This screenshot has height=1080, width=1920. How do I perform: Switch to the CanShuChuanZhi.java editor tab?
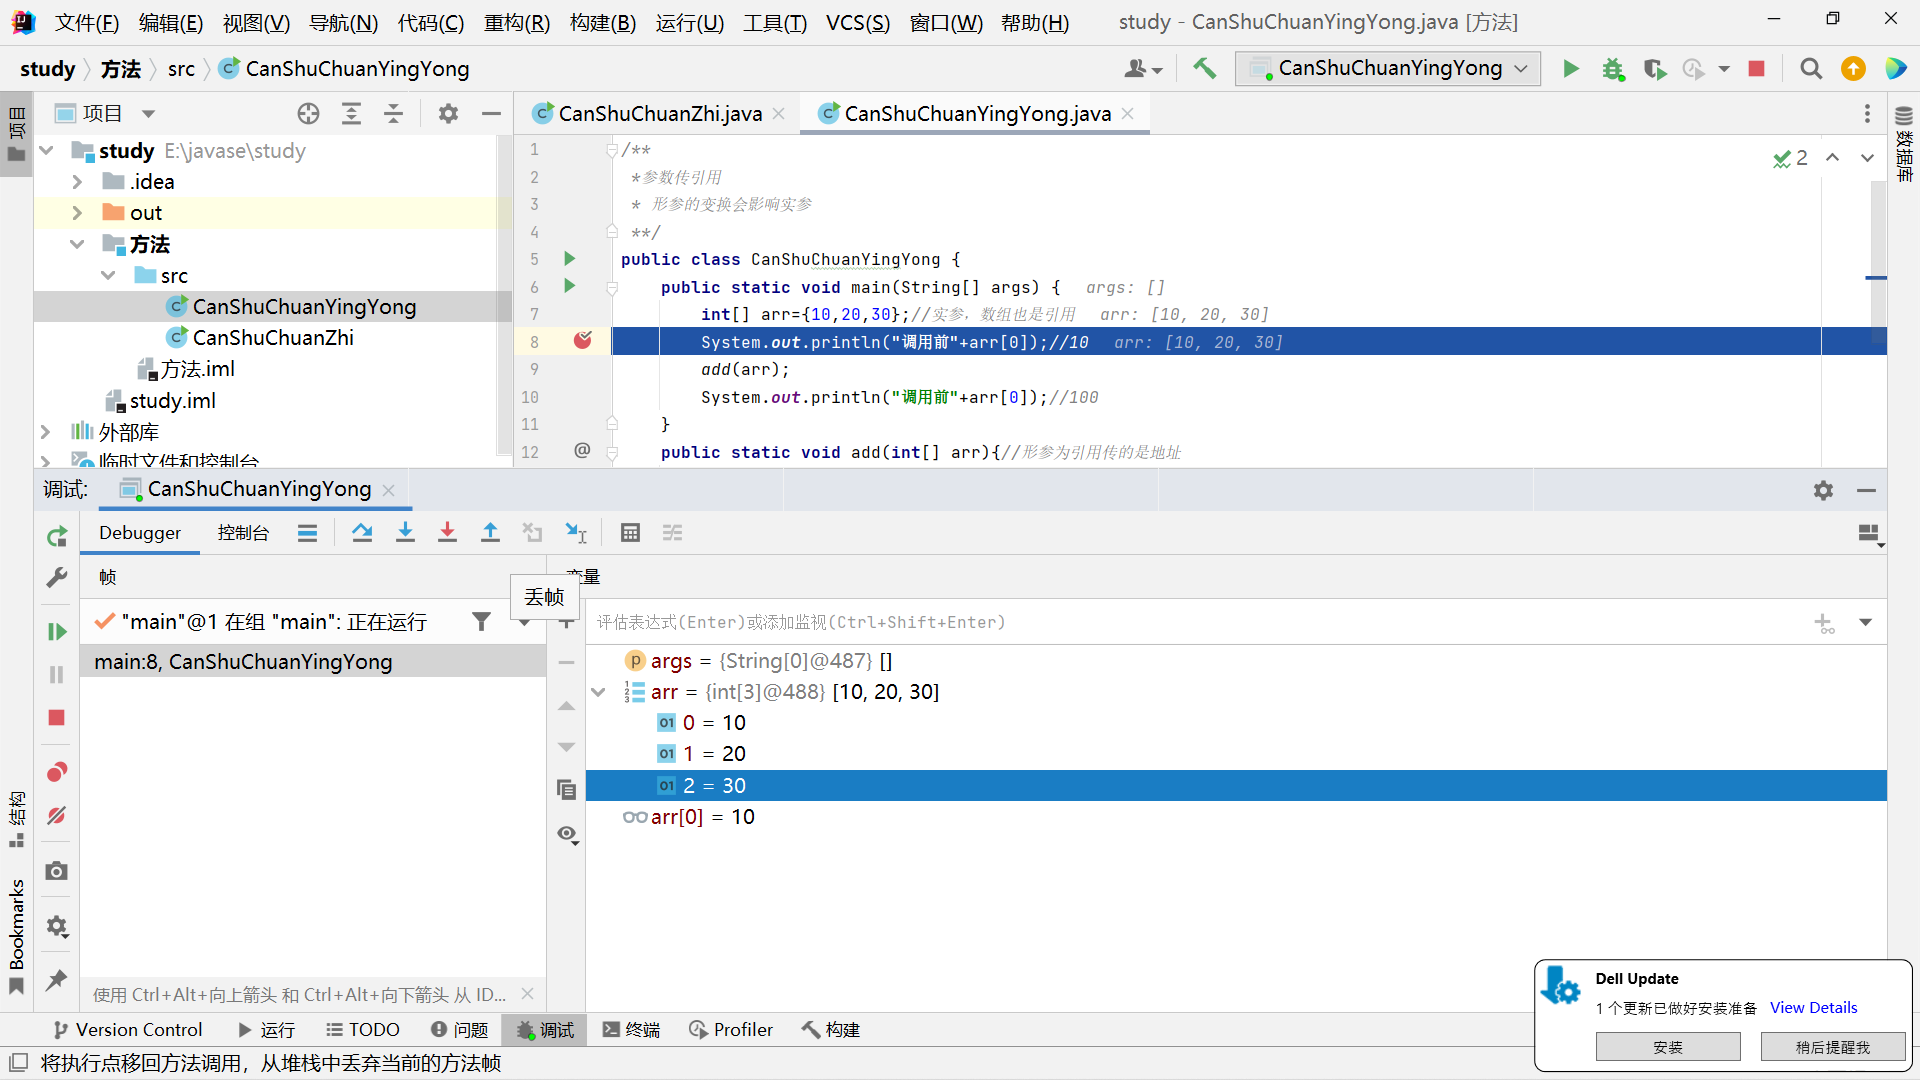[x=659, y=114]
